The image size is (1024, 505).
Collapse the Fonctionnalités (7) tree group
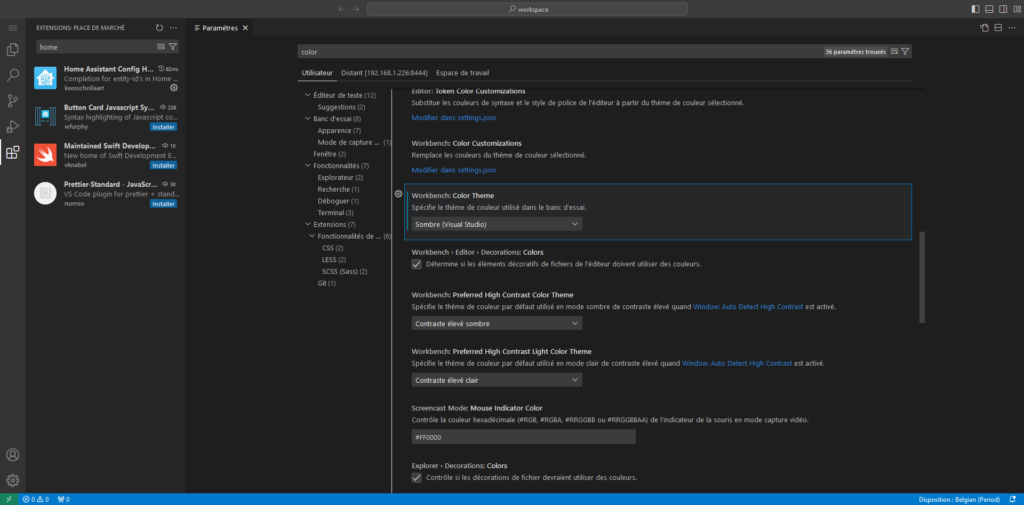(x=308, y=166)
